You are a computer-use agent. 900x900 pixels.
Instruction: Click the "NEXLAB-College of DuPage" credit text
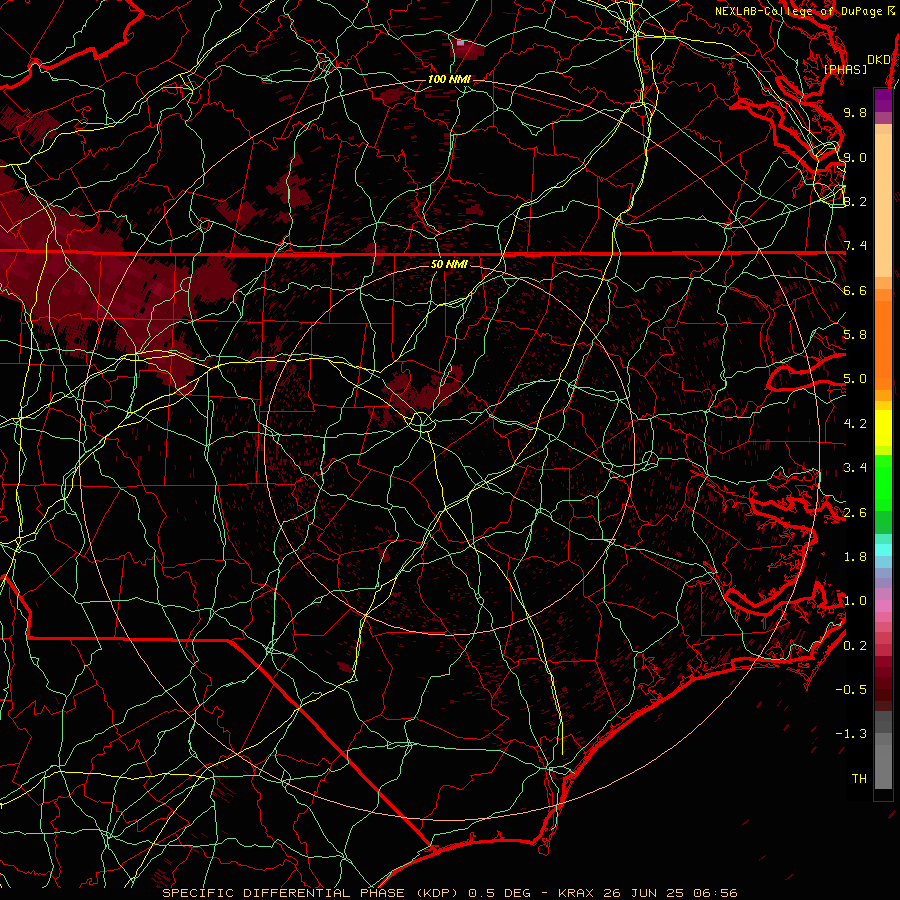[x=797, y=11]
